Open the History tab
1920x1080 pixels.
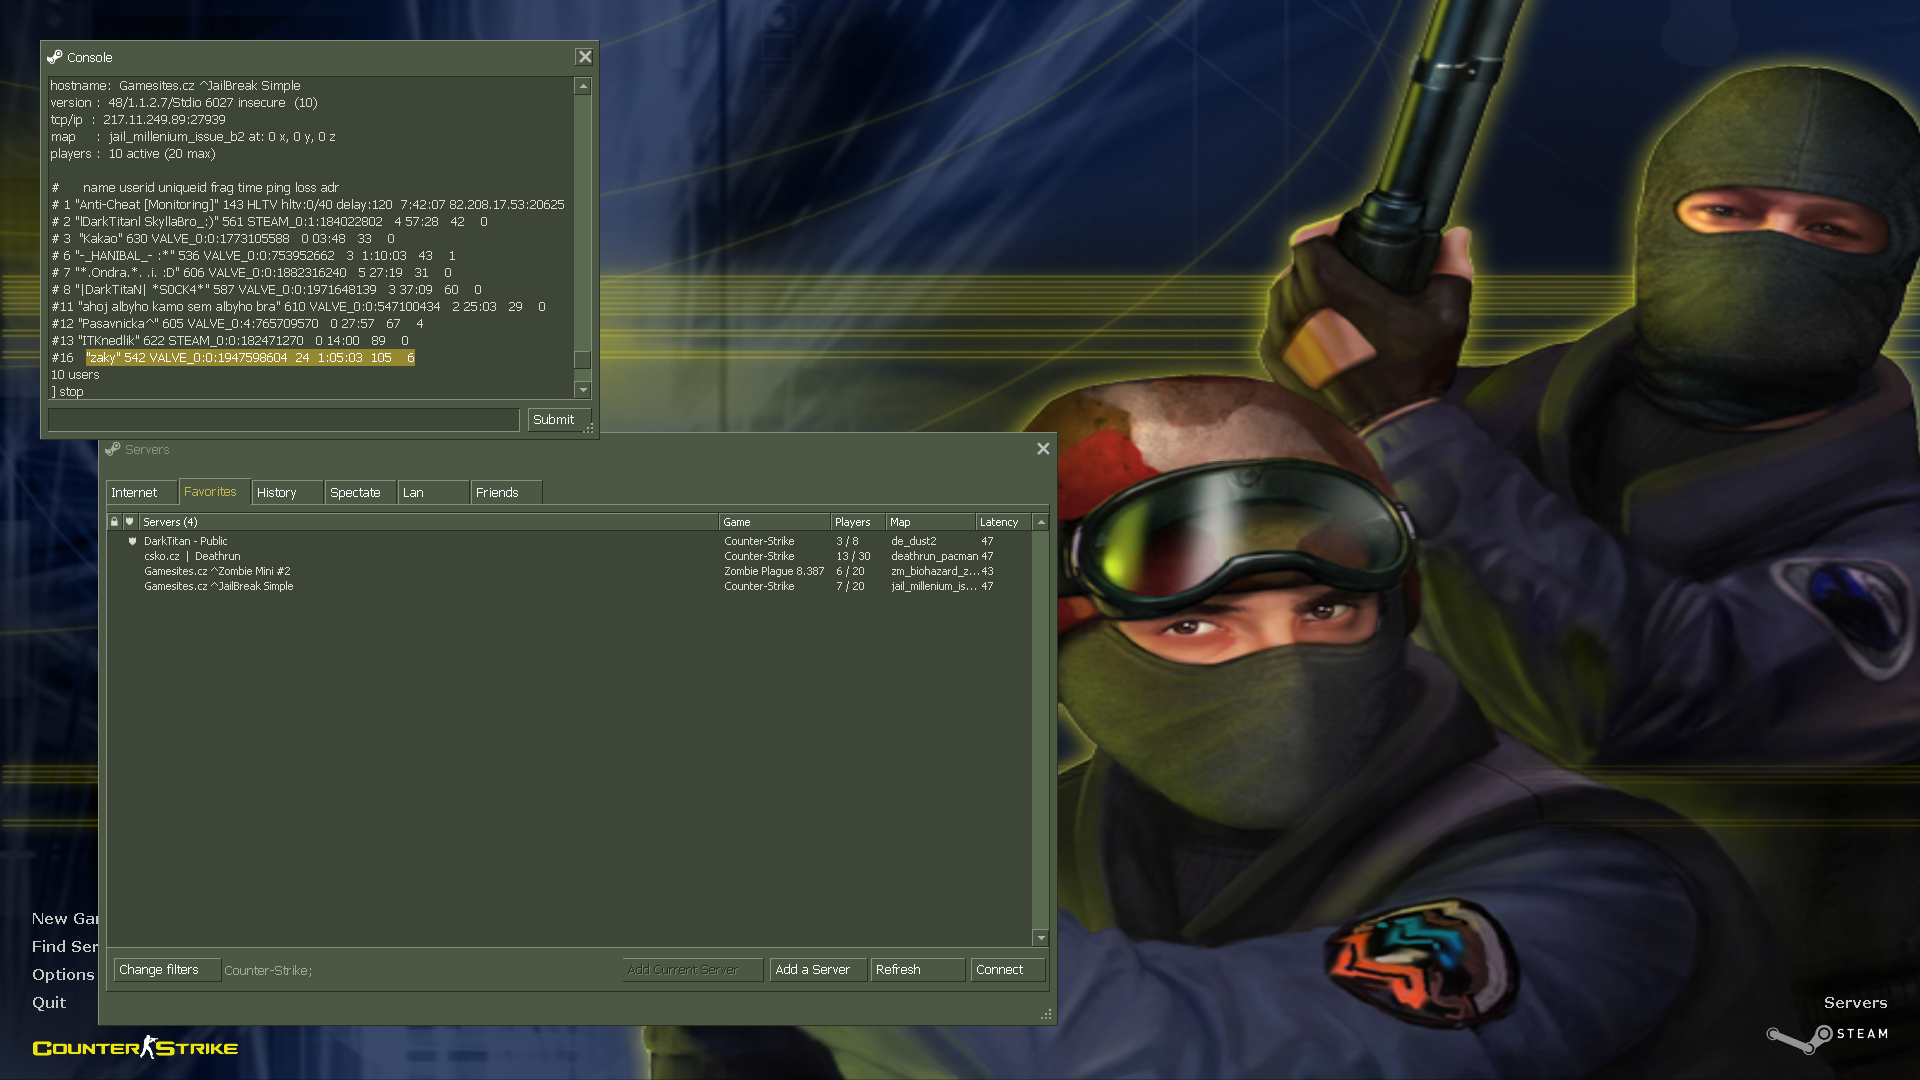(x=287, y=493)
